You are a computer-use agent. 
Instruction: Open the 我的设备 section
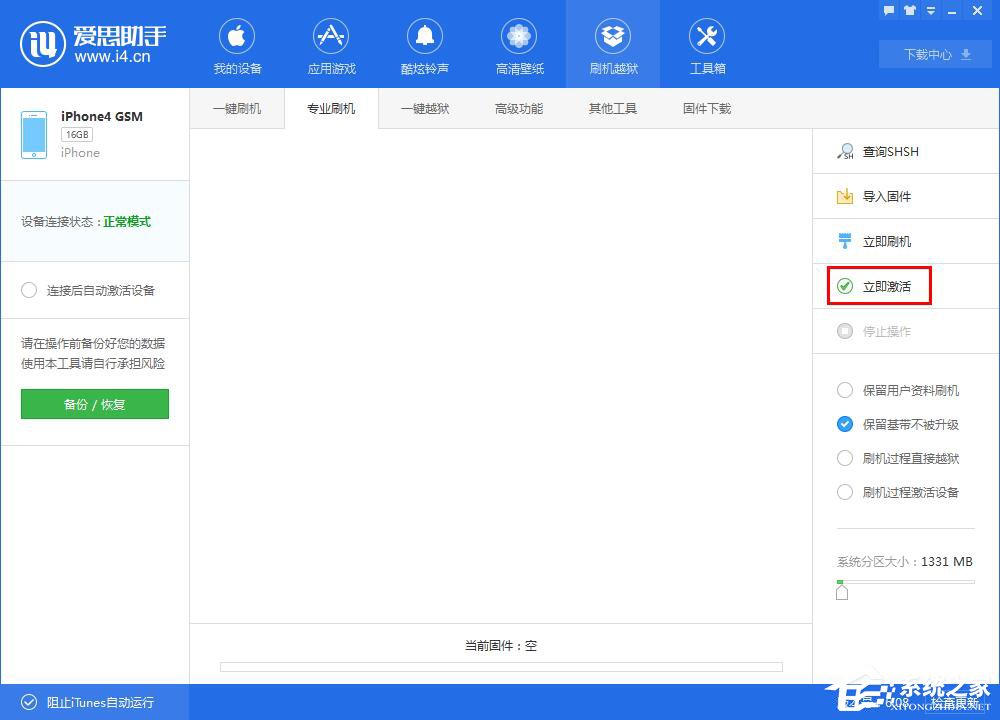click(x=237, y=44)
